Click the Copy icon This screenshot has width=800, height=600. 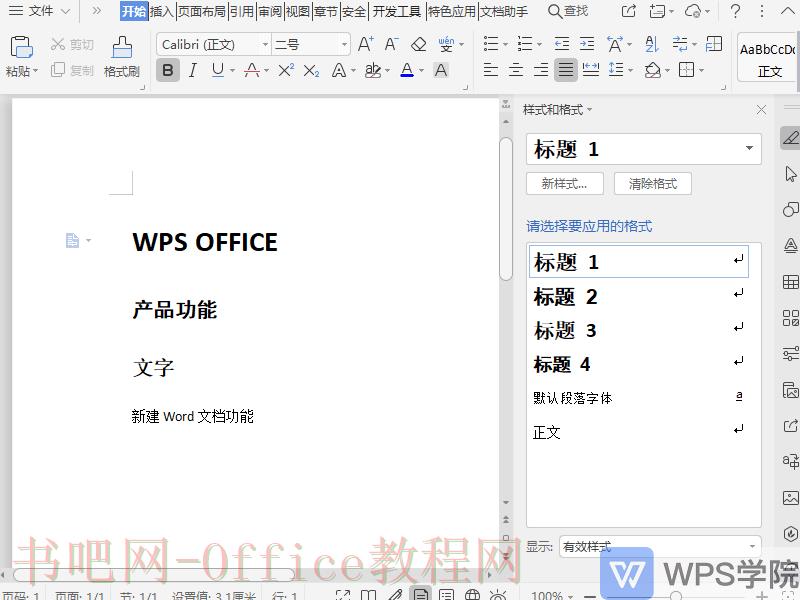[x=58, y=69]
